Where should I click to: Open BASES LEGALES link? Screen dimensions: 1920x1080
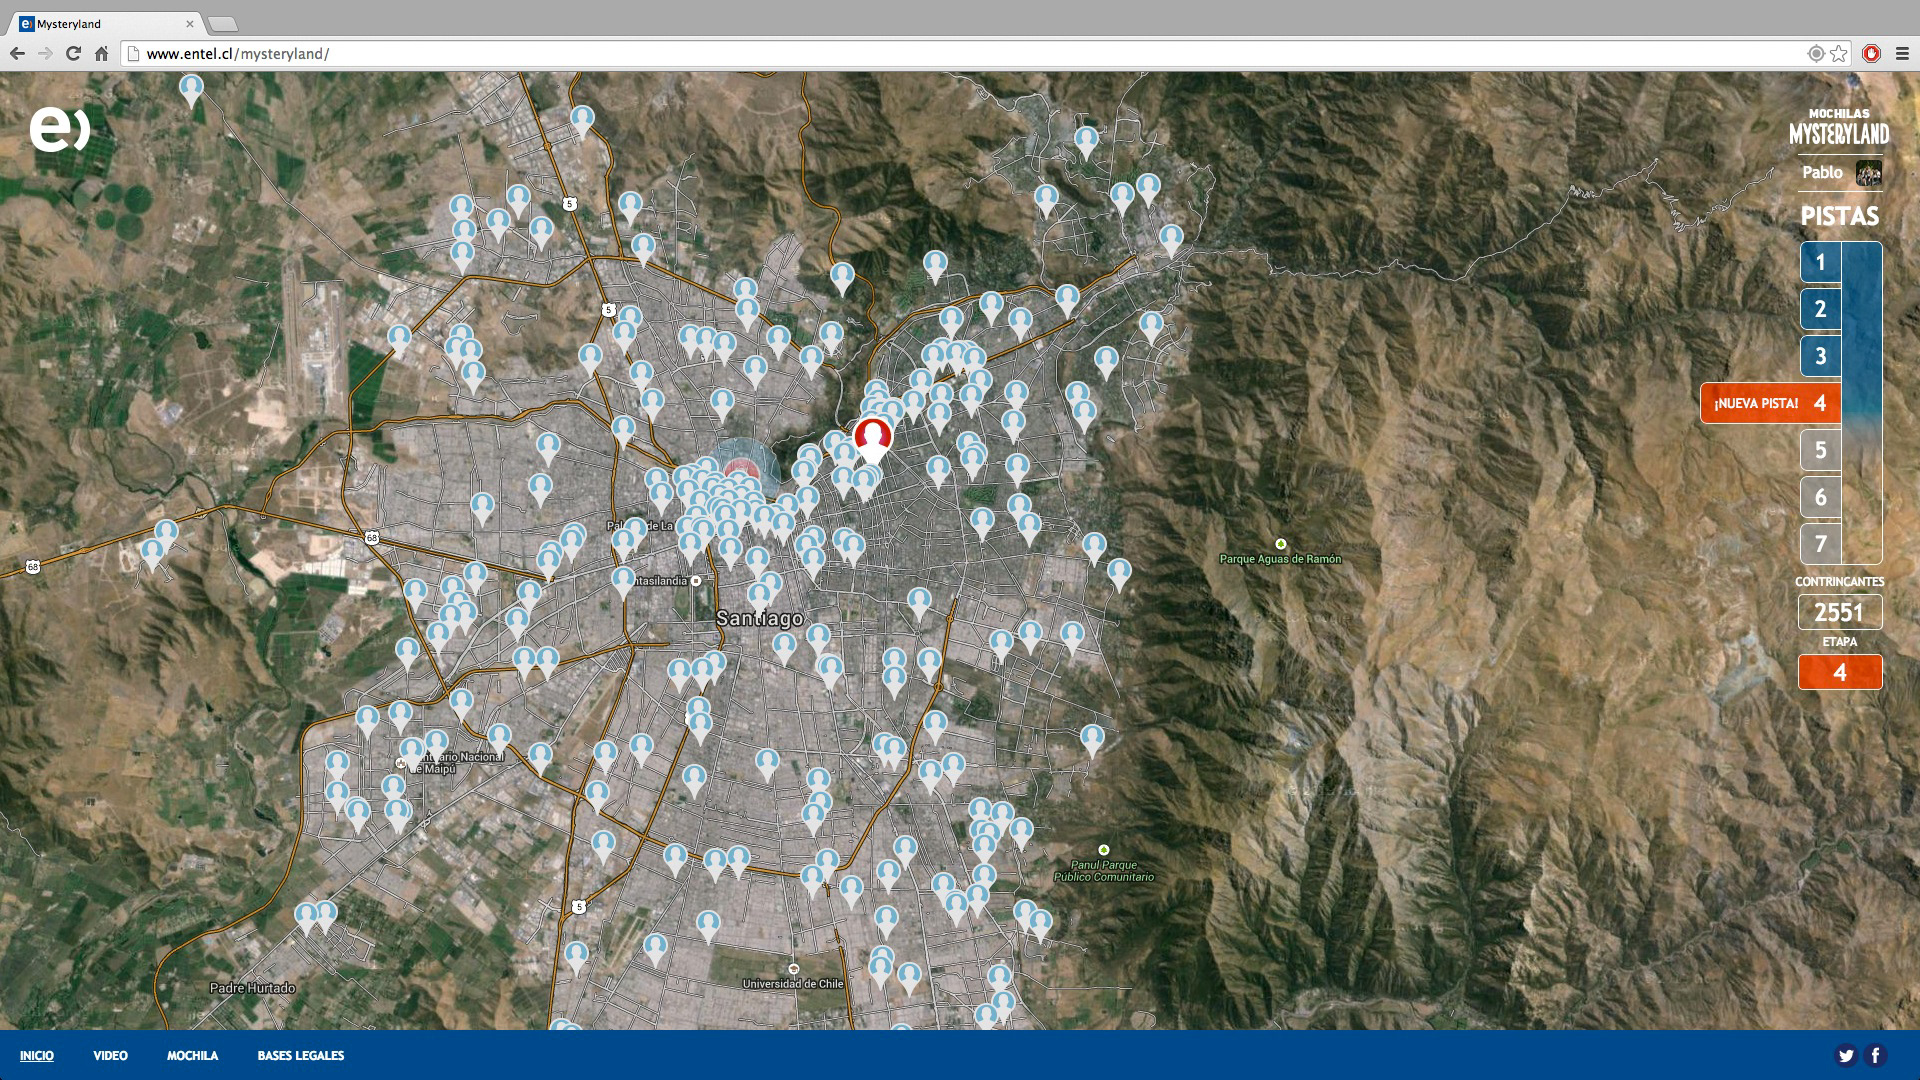coord(300,1056)
